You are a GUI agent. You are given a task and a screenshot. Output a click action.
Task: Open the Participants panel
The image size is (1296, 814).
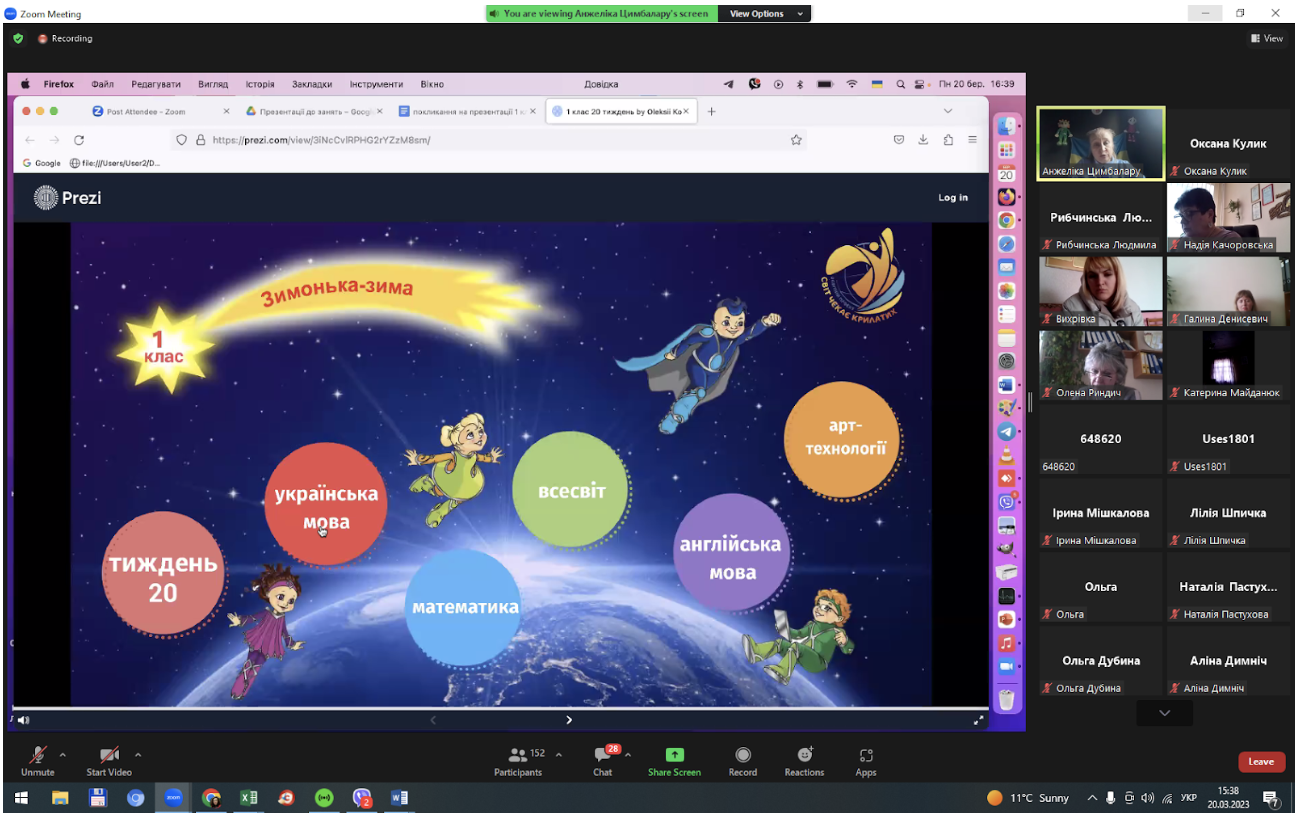point(517,761)
